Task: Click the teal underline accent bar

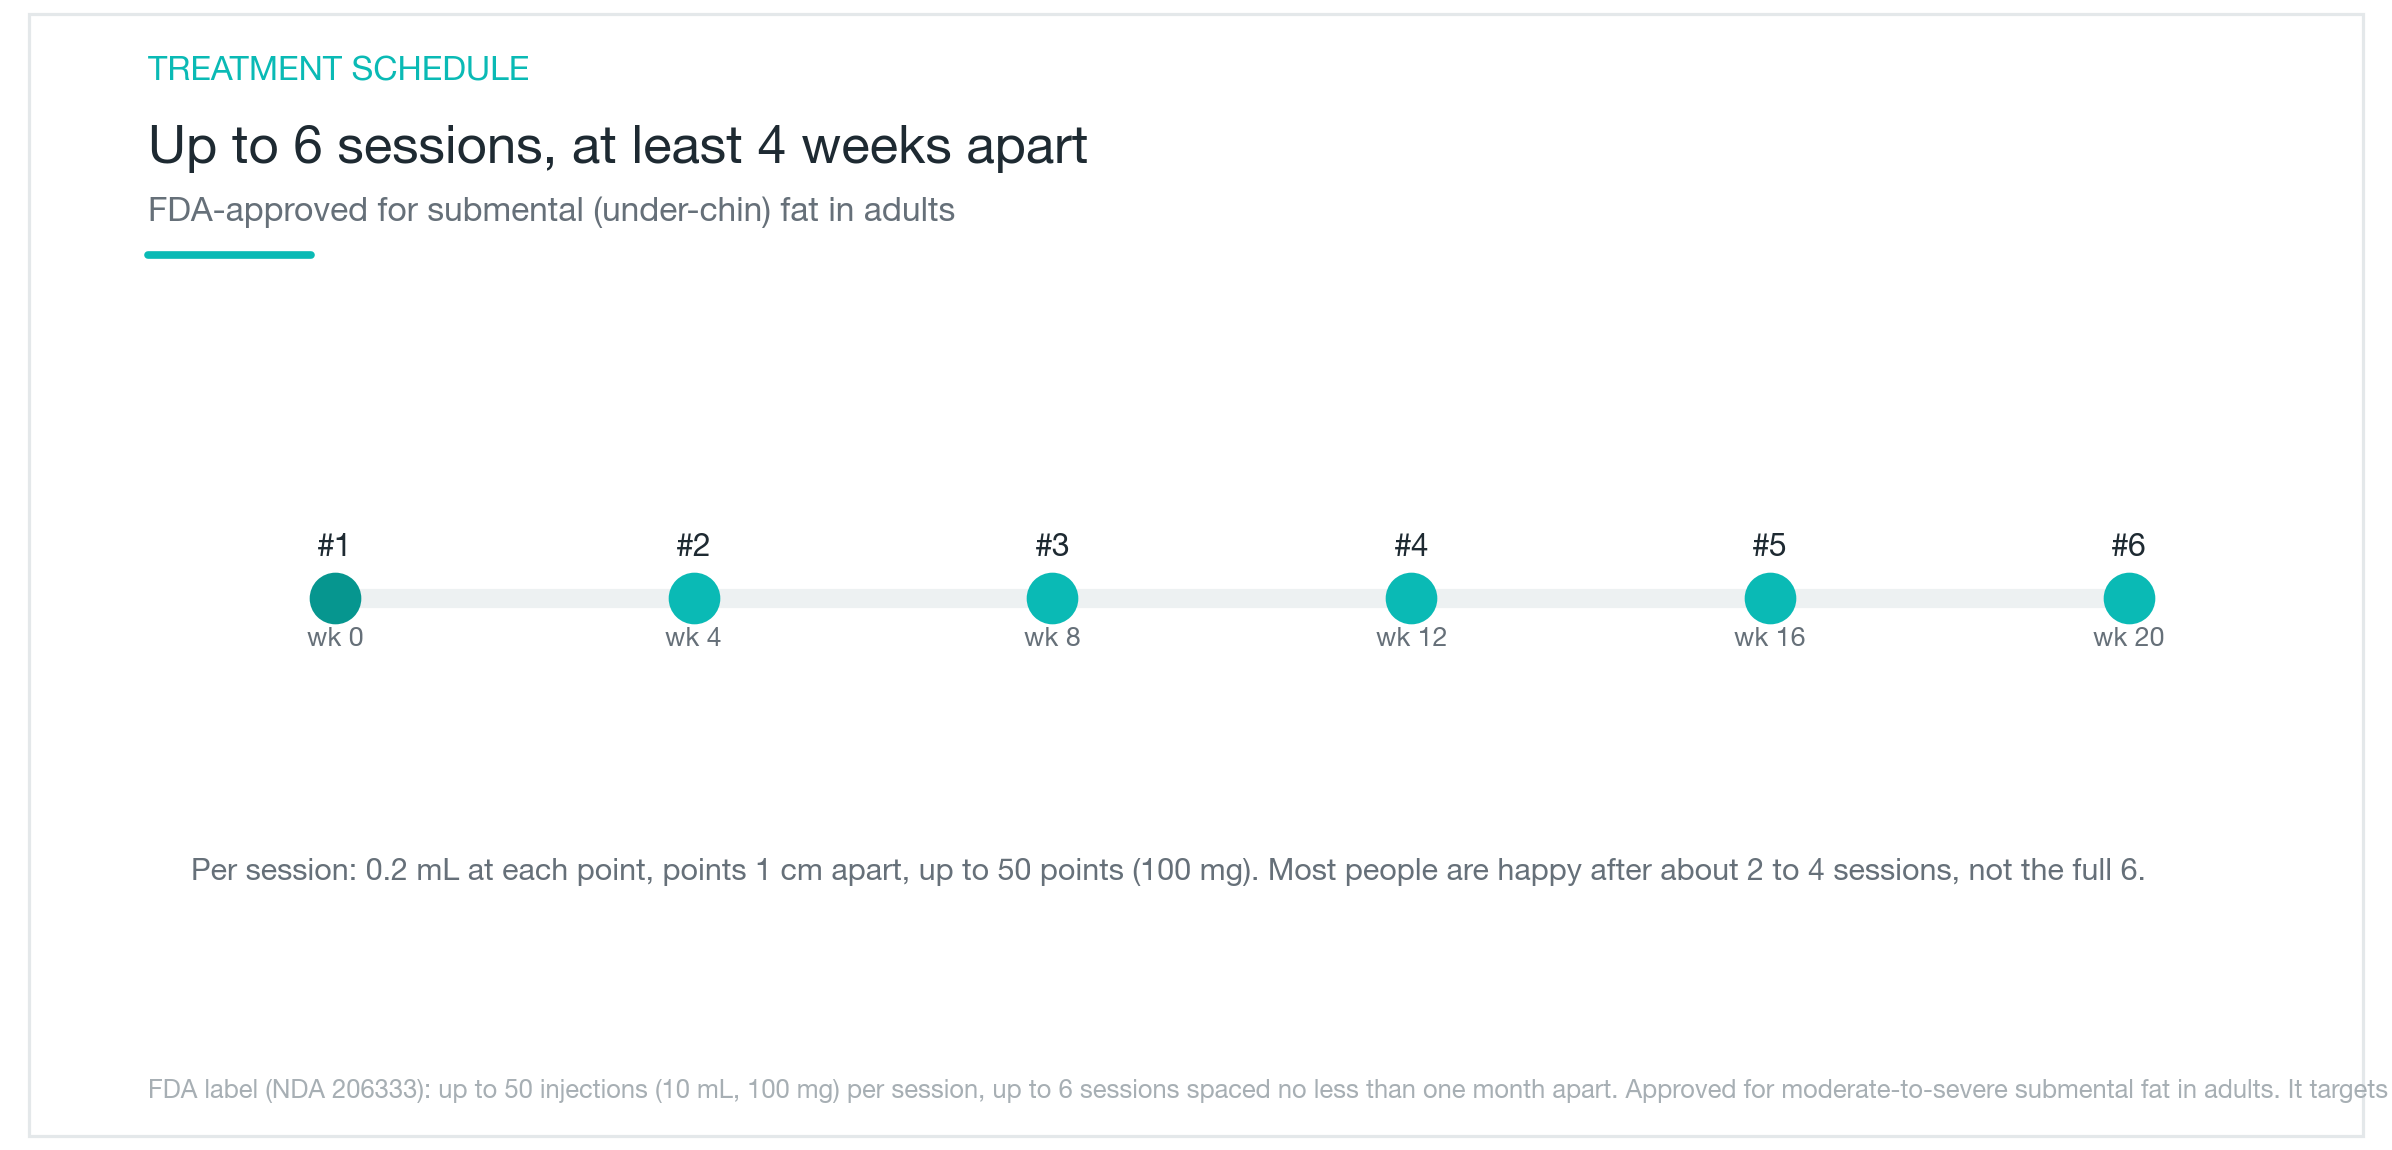Action: tap(229, 255)
